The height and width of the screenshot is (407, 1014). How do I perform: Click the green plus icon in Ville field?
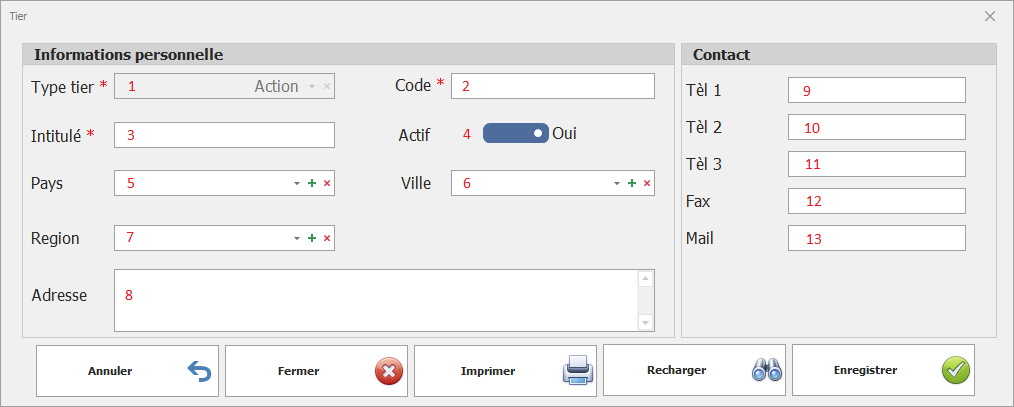click(632, 184)
